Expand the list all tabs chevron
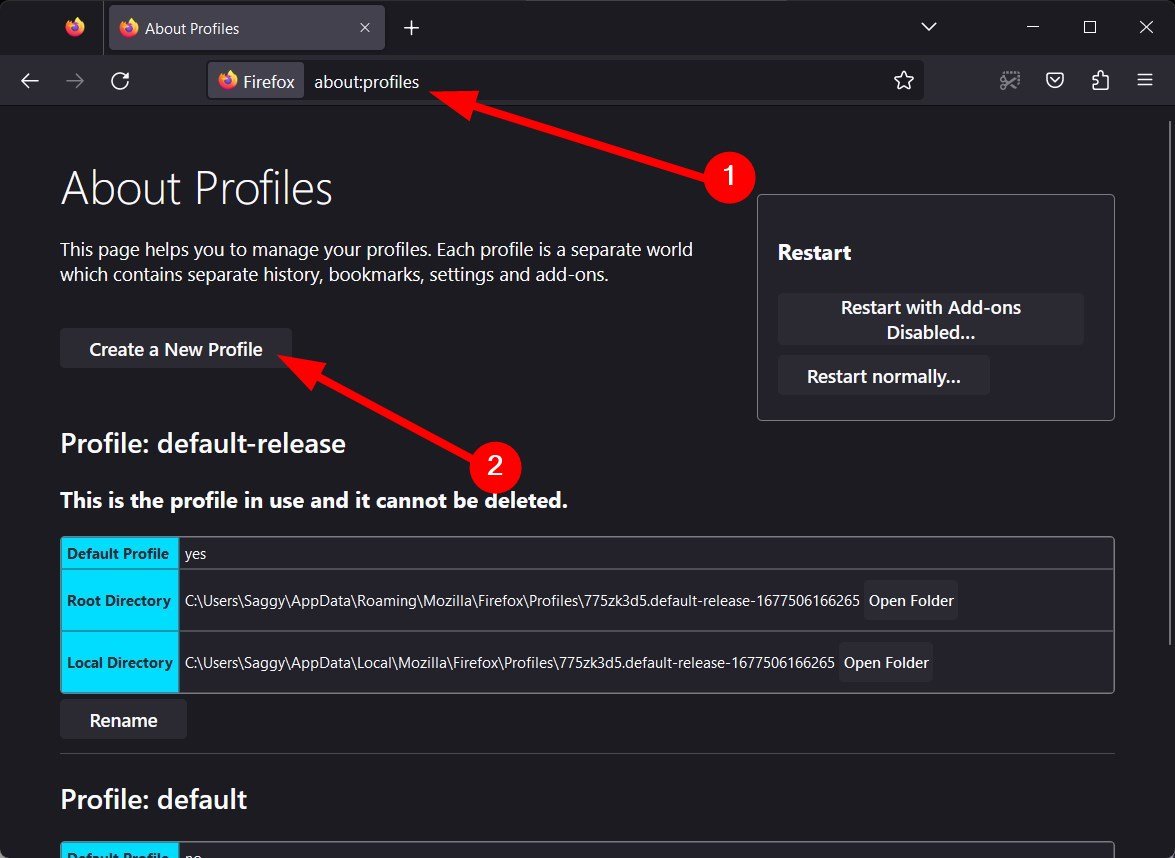Image resolution: width=1175 pixels, height=858 pixels. [928, 28]
